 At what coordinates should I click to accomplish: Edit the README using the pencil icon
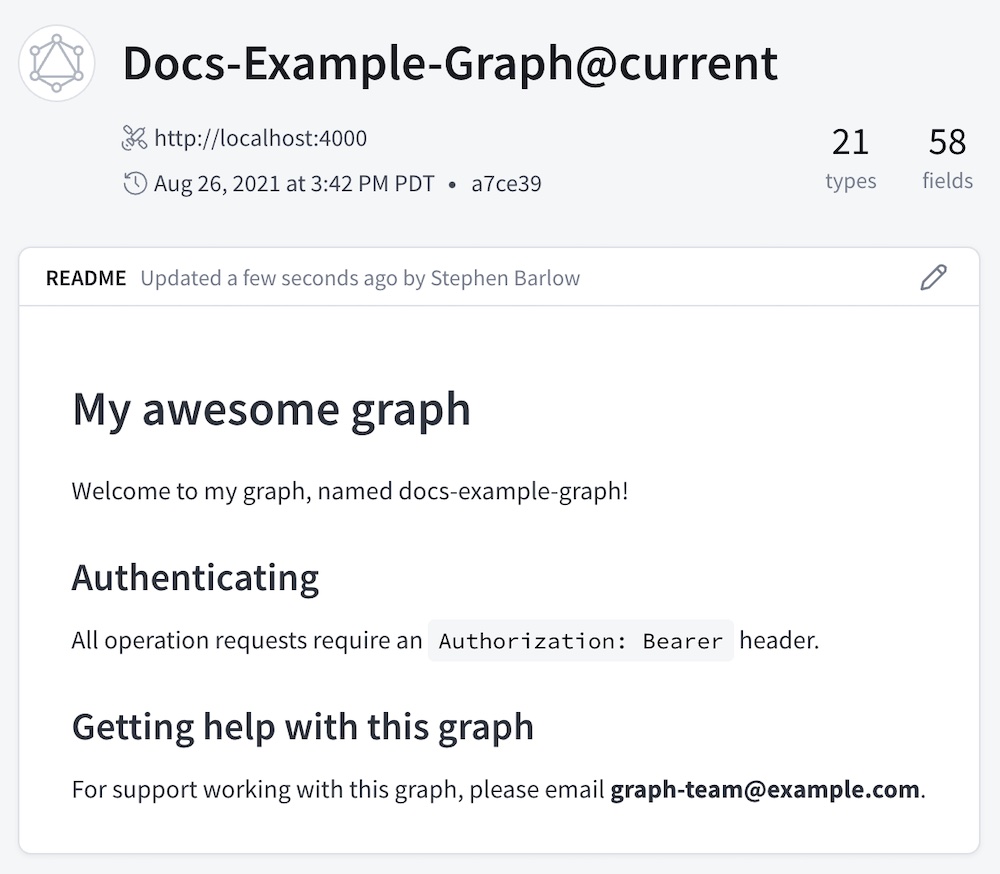[932, 277]
